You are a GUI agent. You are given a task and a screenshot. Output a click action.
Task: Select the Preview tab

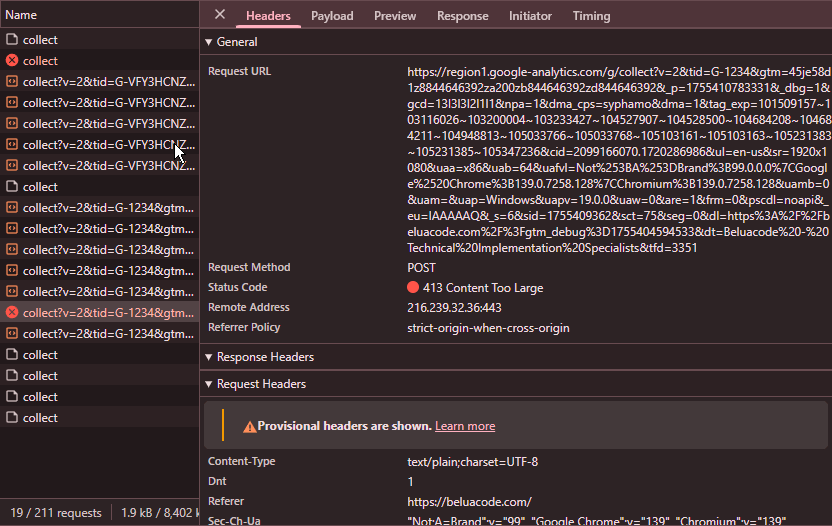point(395,16)
